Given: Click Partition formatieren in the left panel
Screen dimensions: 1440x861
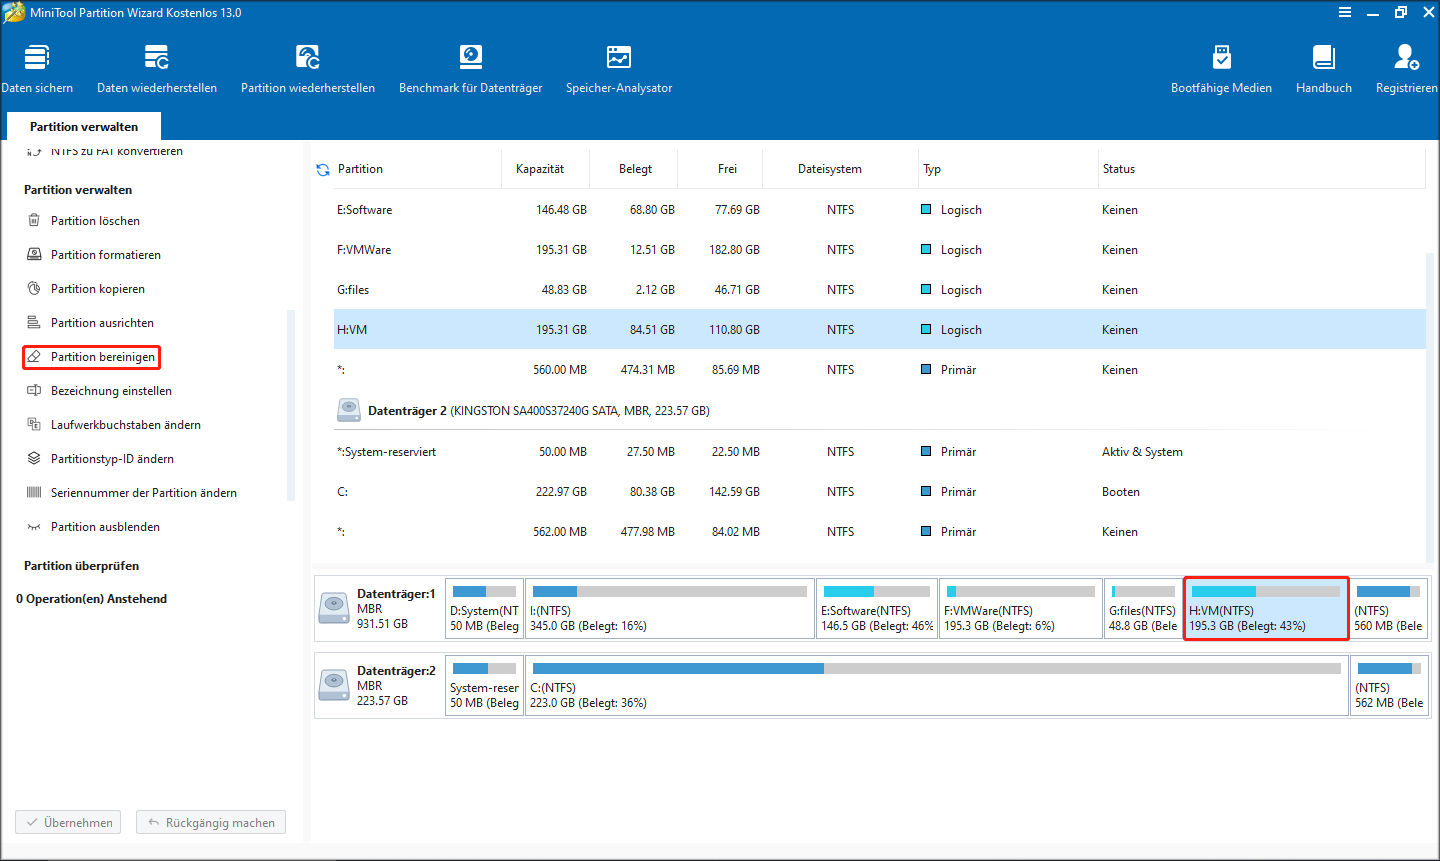Looking at the screenshot, I should [x=105, y=255].
